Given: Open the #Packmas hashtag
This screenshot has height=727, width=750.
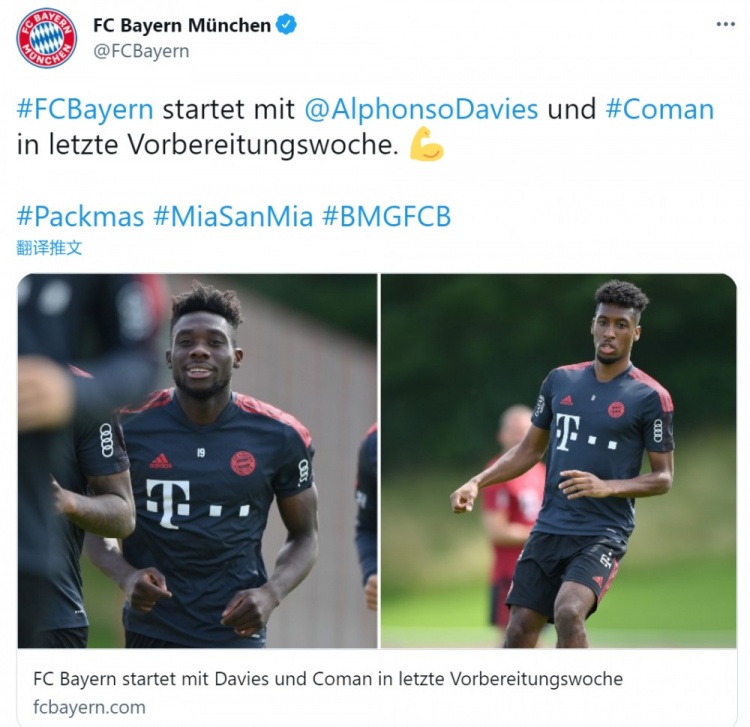Looking at the screenshot, I should coord(80,216).
